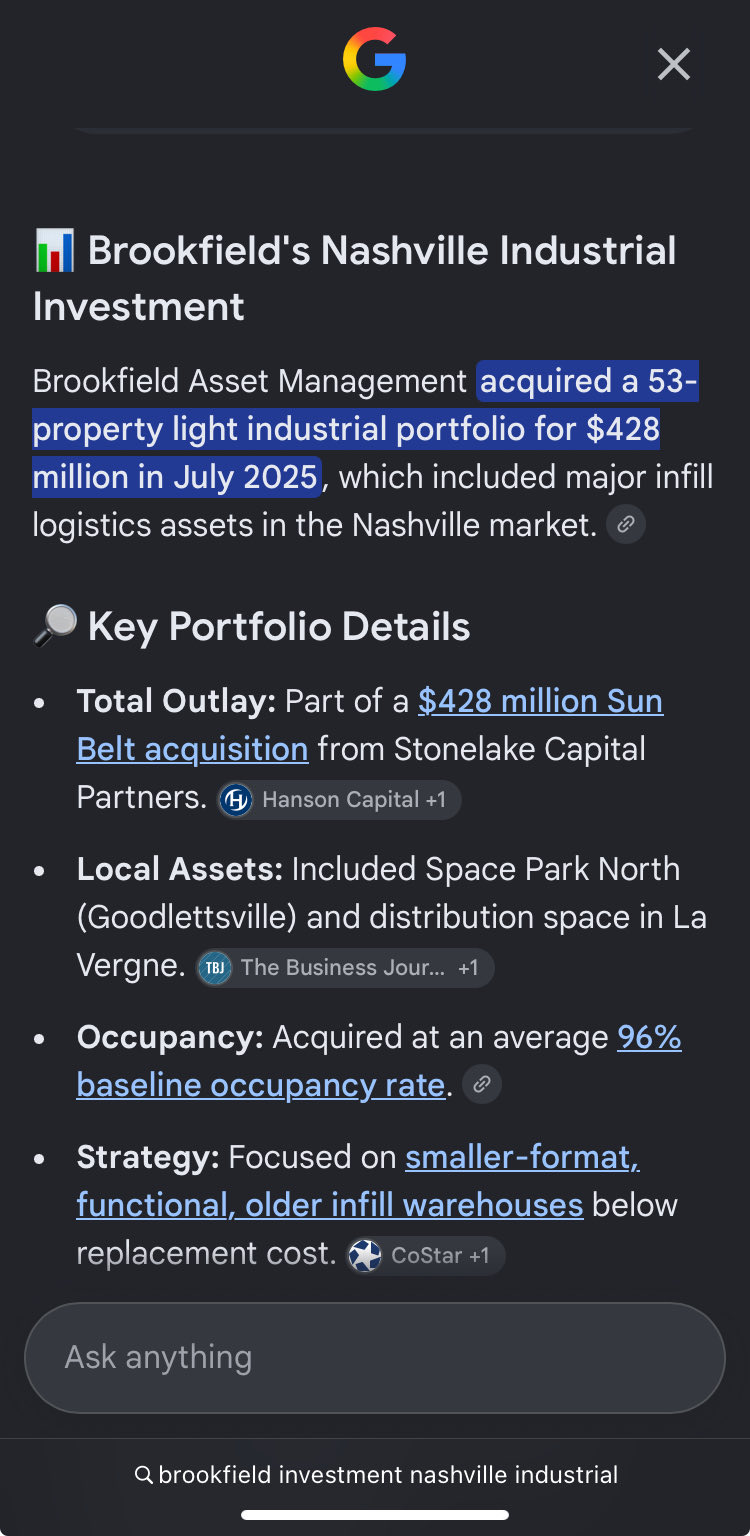
Task: Click the TBJ Business Journal source icon
Action: 214,968
